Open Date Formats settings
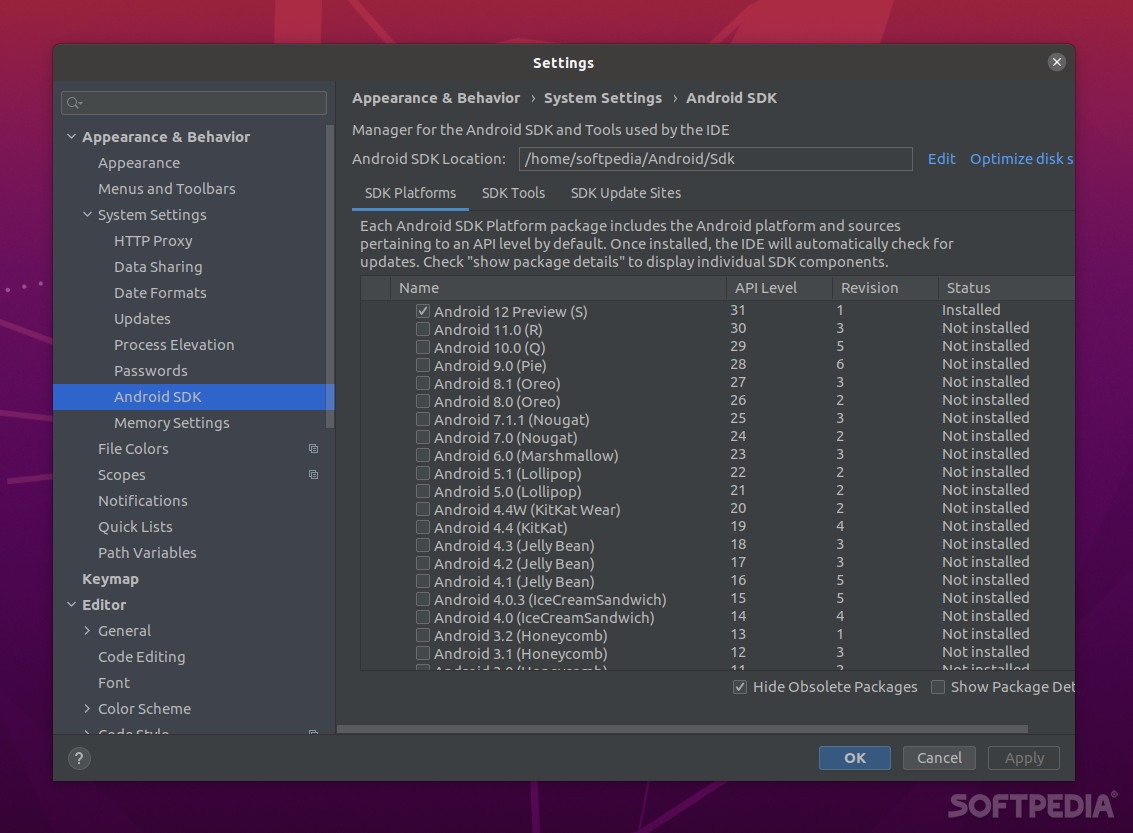Screen dimensions: 1133x833 click(x=160, y=293)
